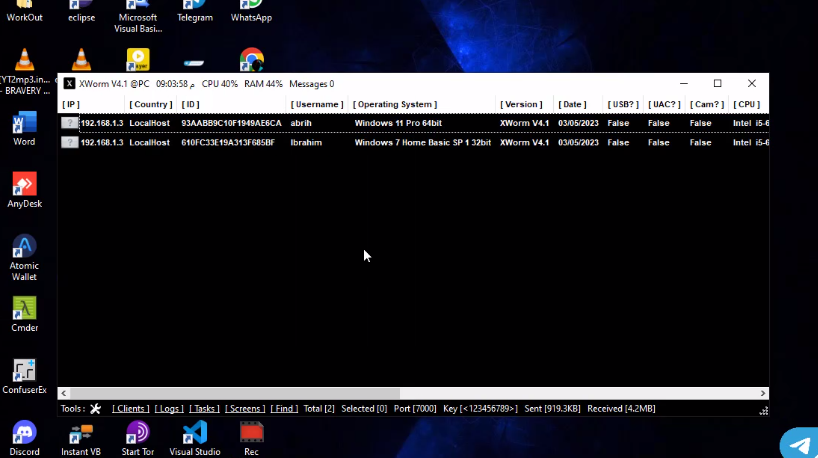This screenshot has height=458, width=818.
Task: Open the YT2mp3 BRAVERY VLC file
Action: 25,71
